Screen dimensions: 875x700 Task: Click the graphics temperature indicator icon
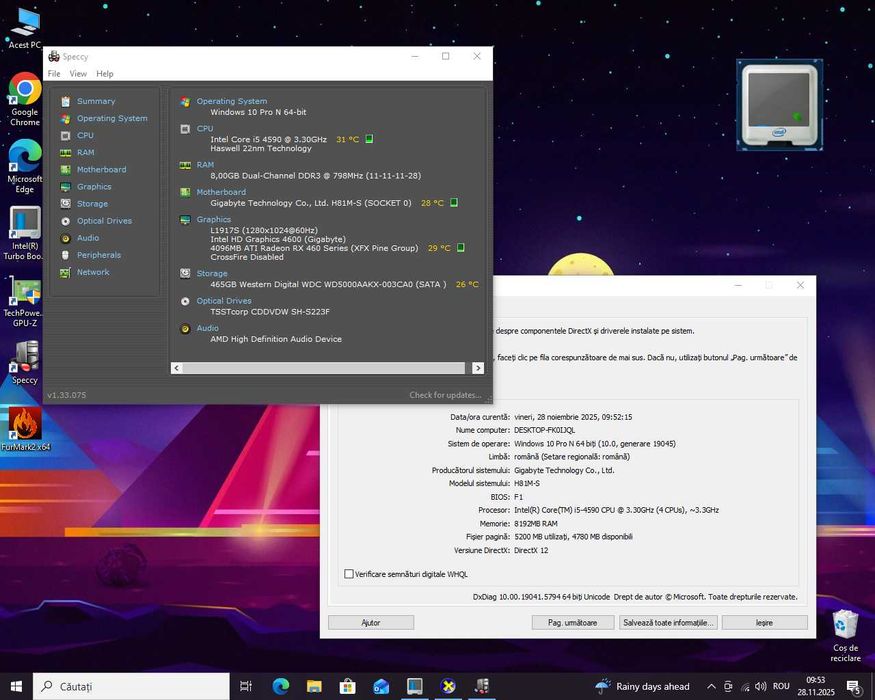tap(461, 248)
